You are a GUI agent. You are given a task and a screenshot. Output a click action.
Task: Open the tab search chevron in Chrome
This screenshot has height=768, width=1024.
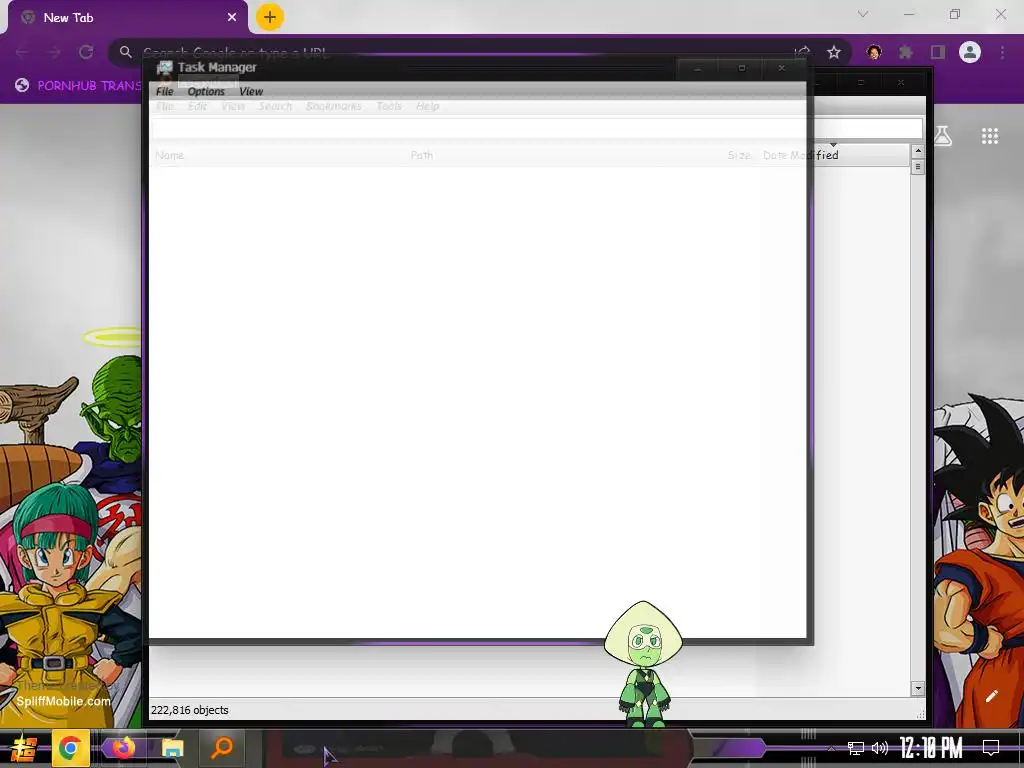point(863,14)
